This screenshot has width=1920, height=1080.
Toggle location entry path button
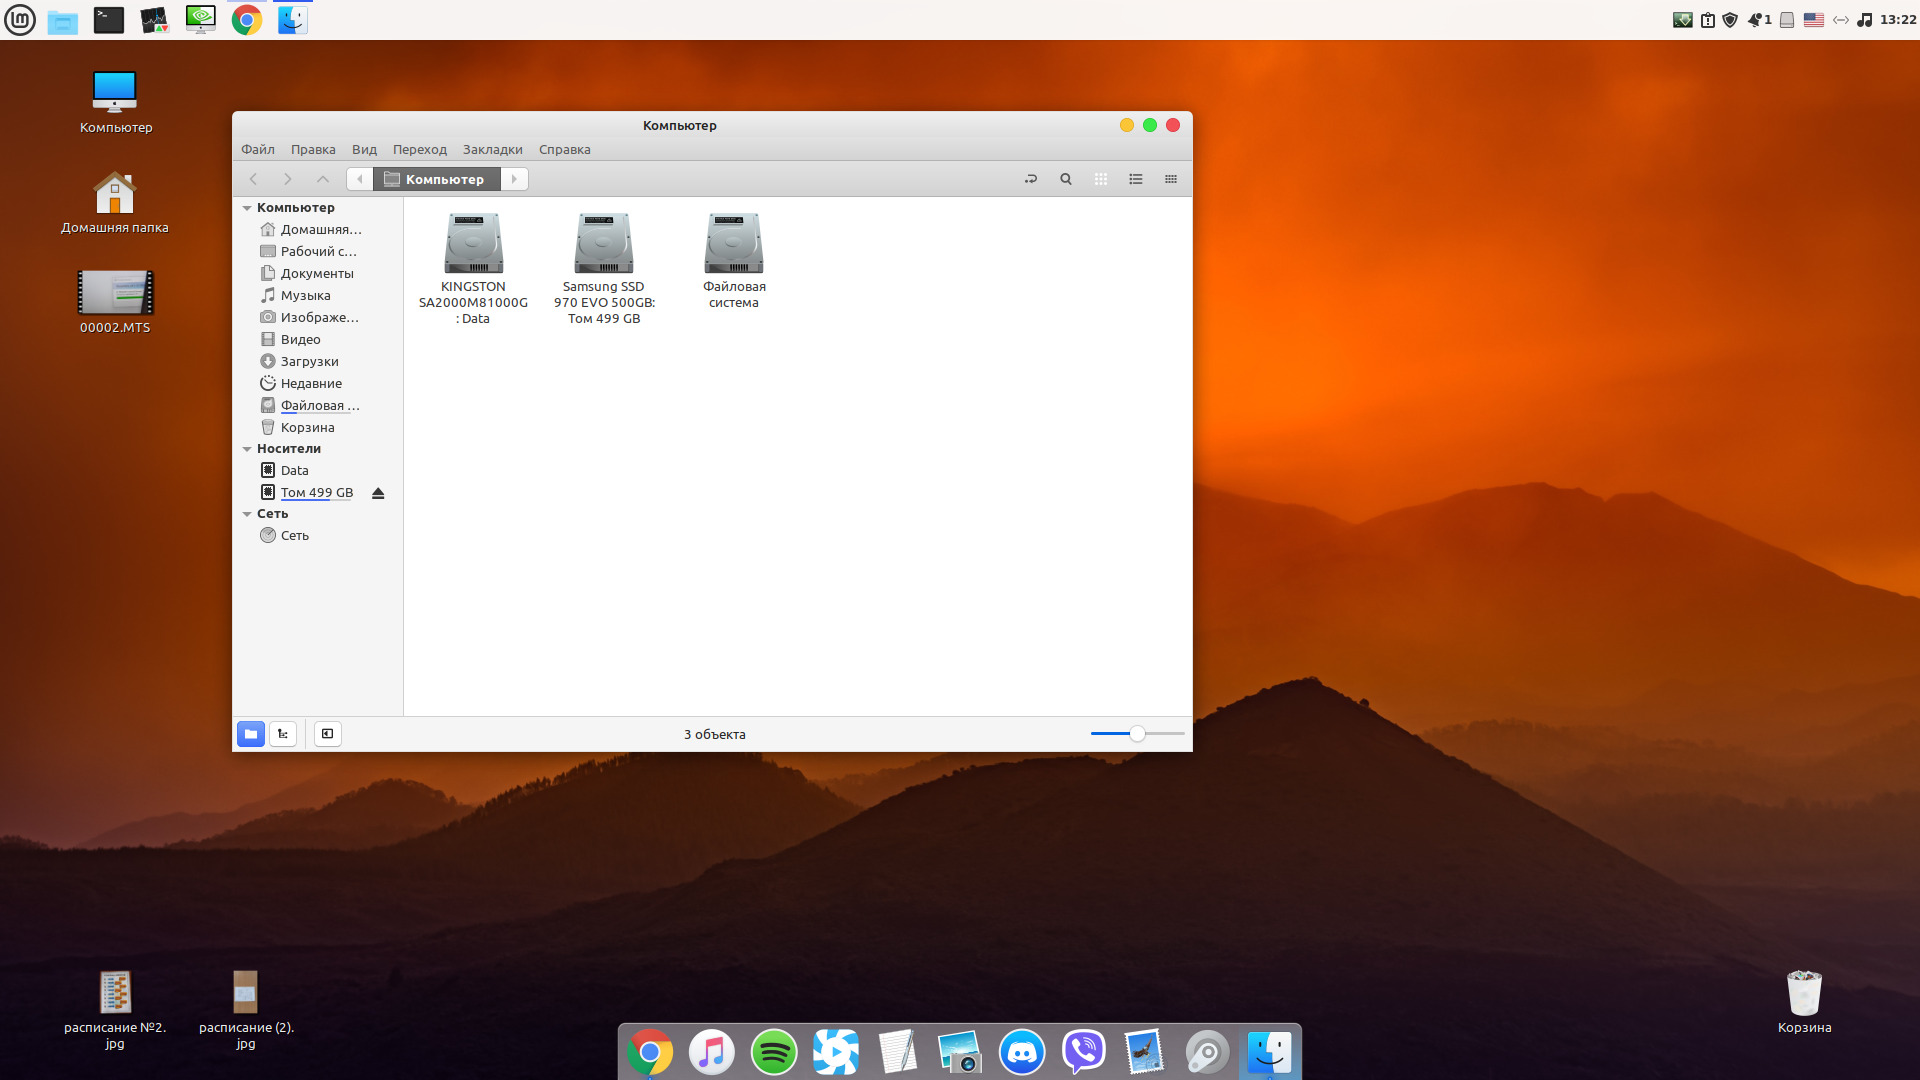pos(1031,179)
